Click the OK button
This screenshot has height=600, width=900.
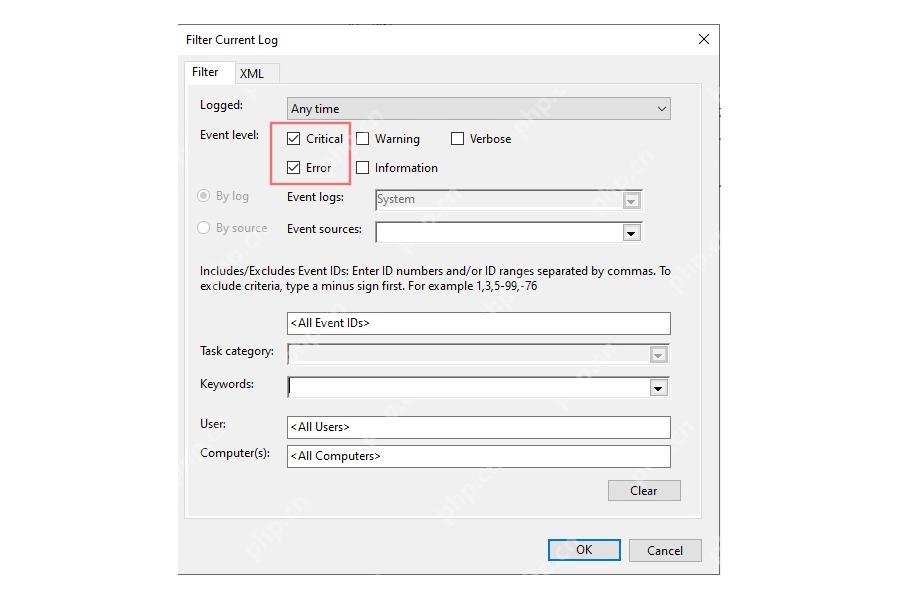pyautogui.click(x=584, y=550)
